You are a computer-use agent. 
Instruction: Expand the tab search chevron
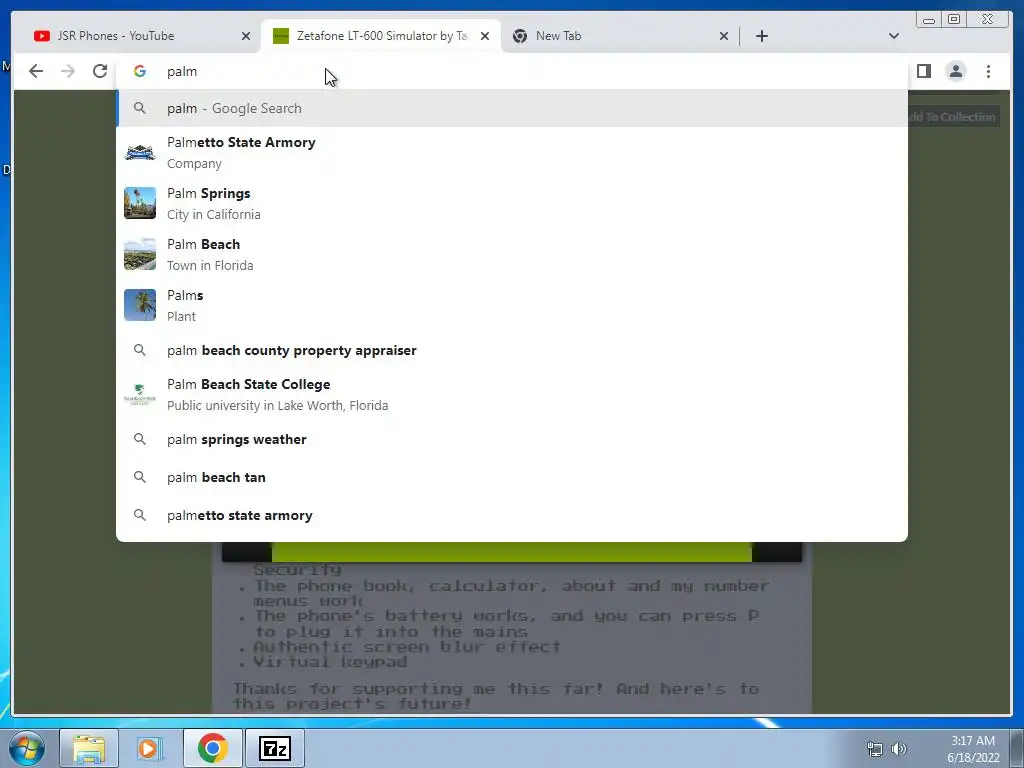point(893,36)
